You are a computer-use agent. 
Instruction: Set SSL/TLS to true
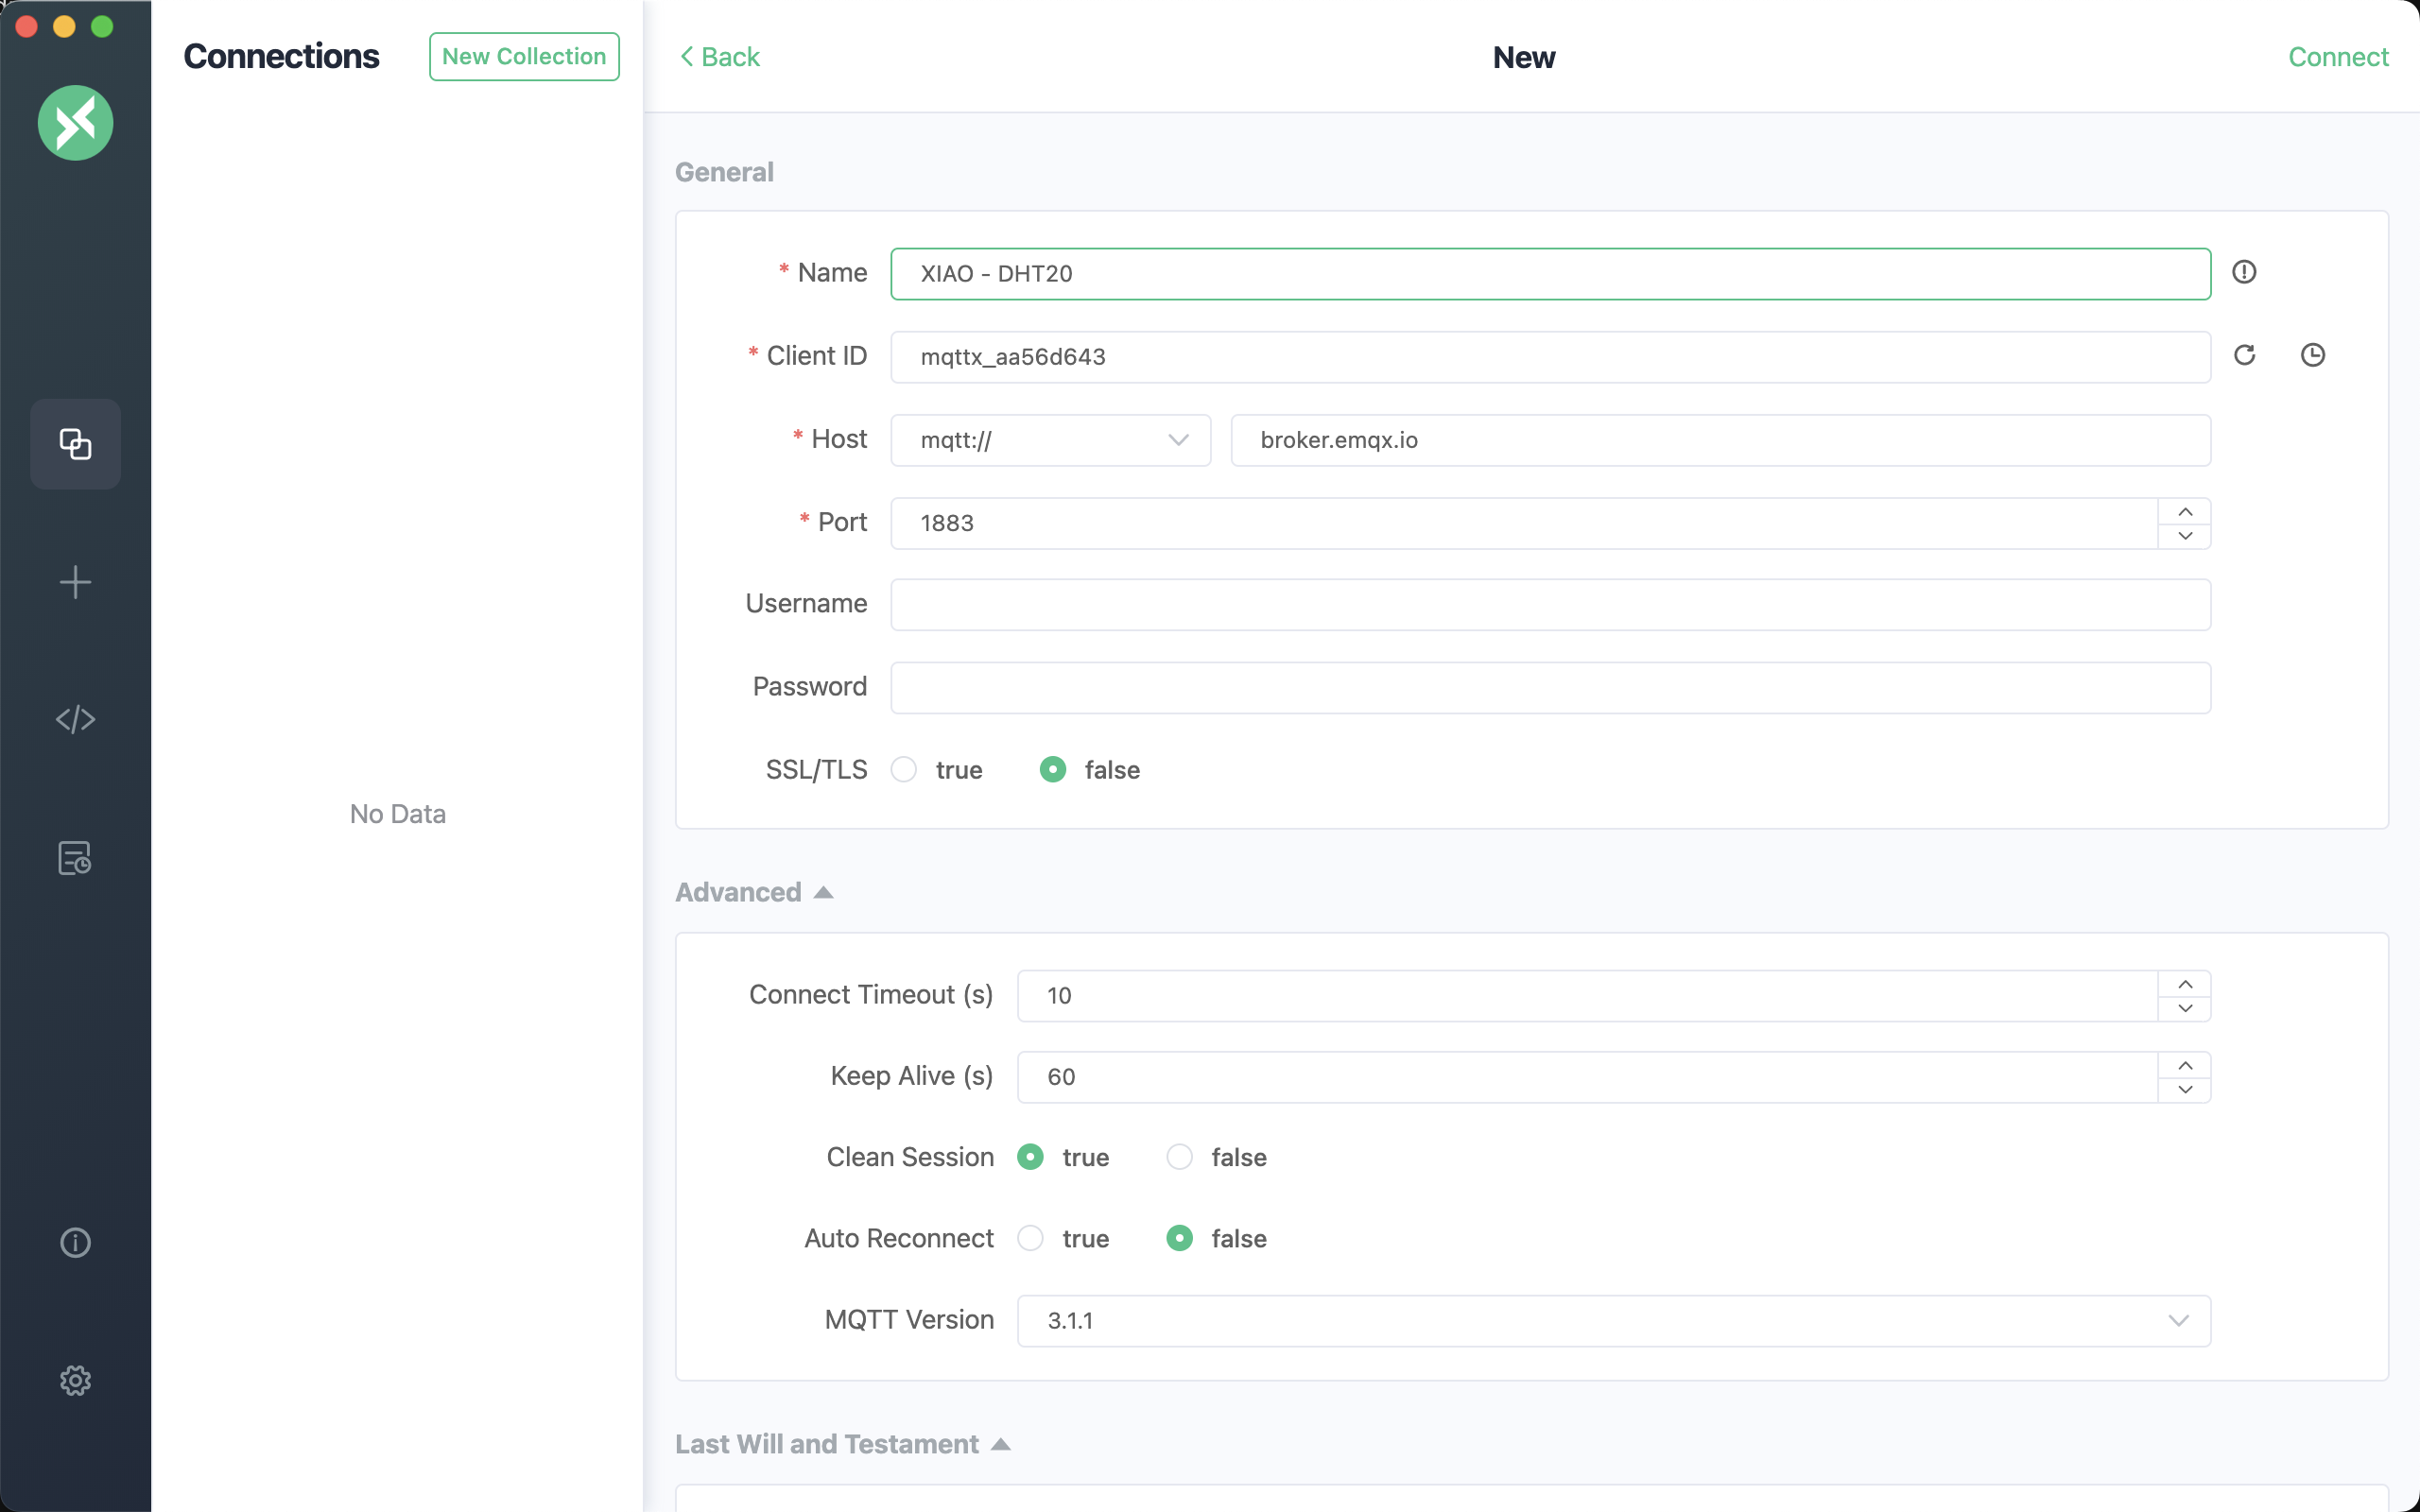904,769
